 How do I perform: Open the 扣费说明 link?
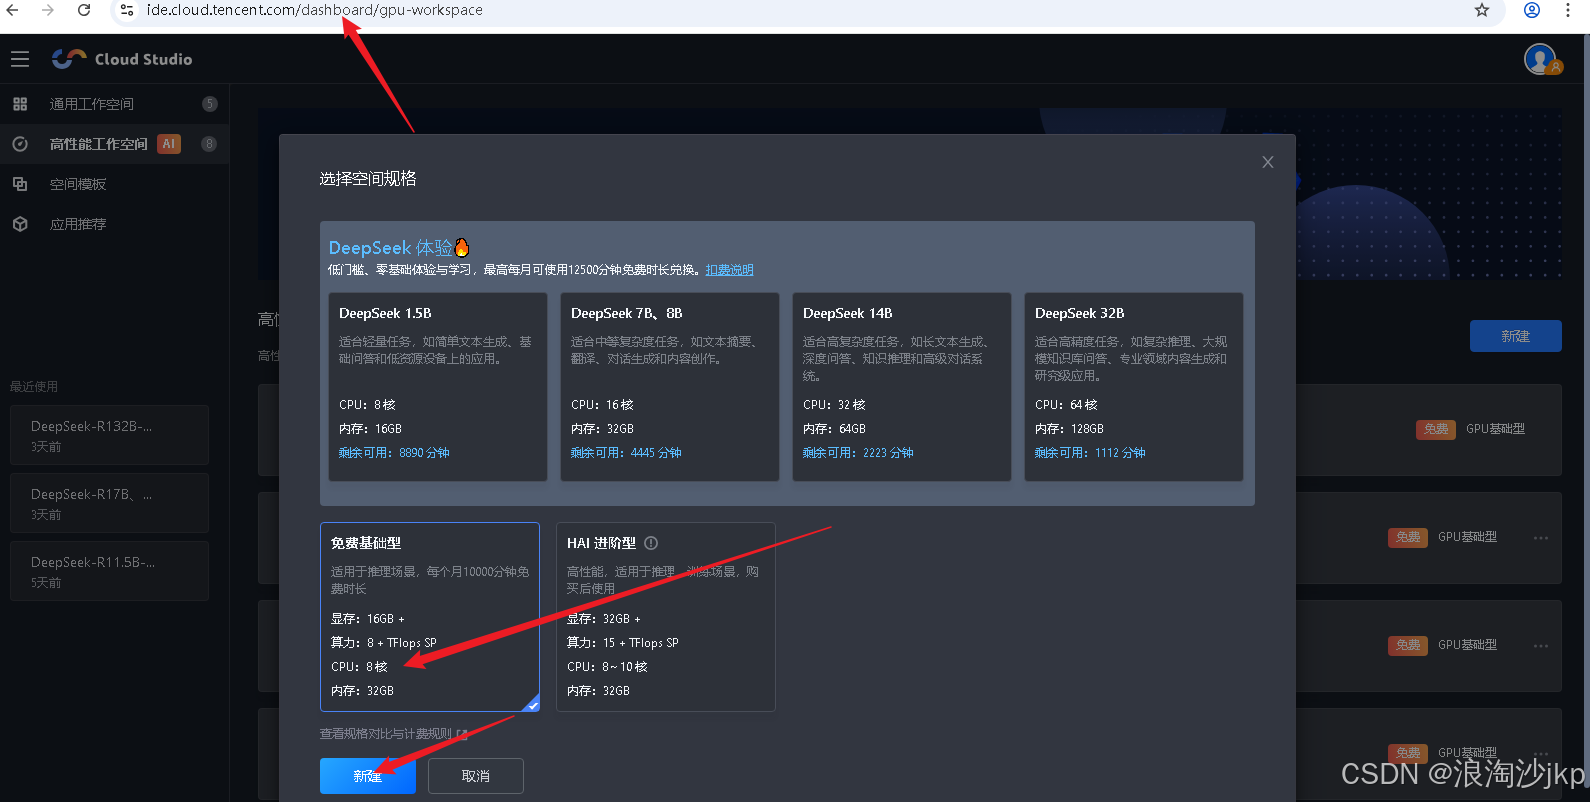(730, 270)
